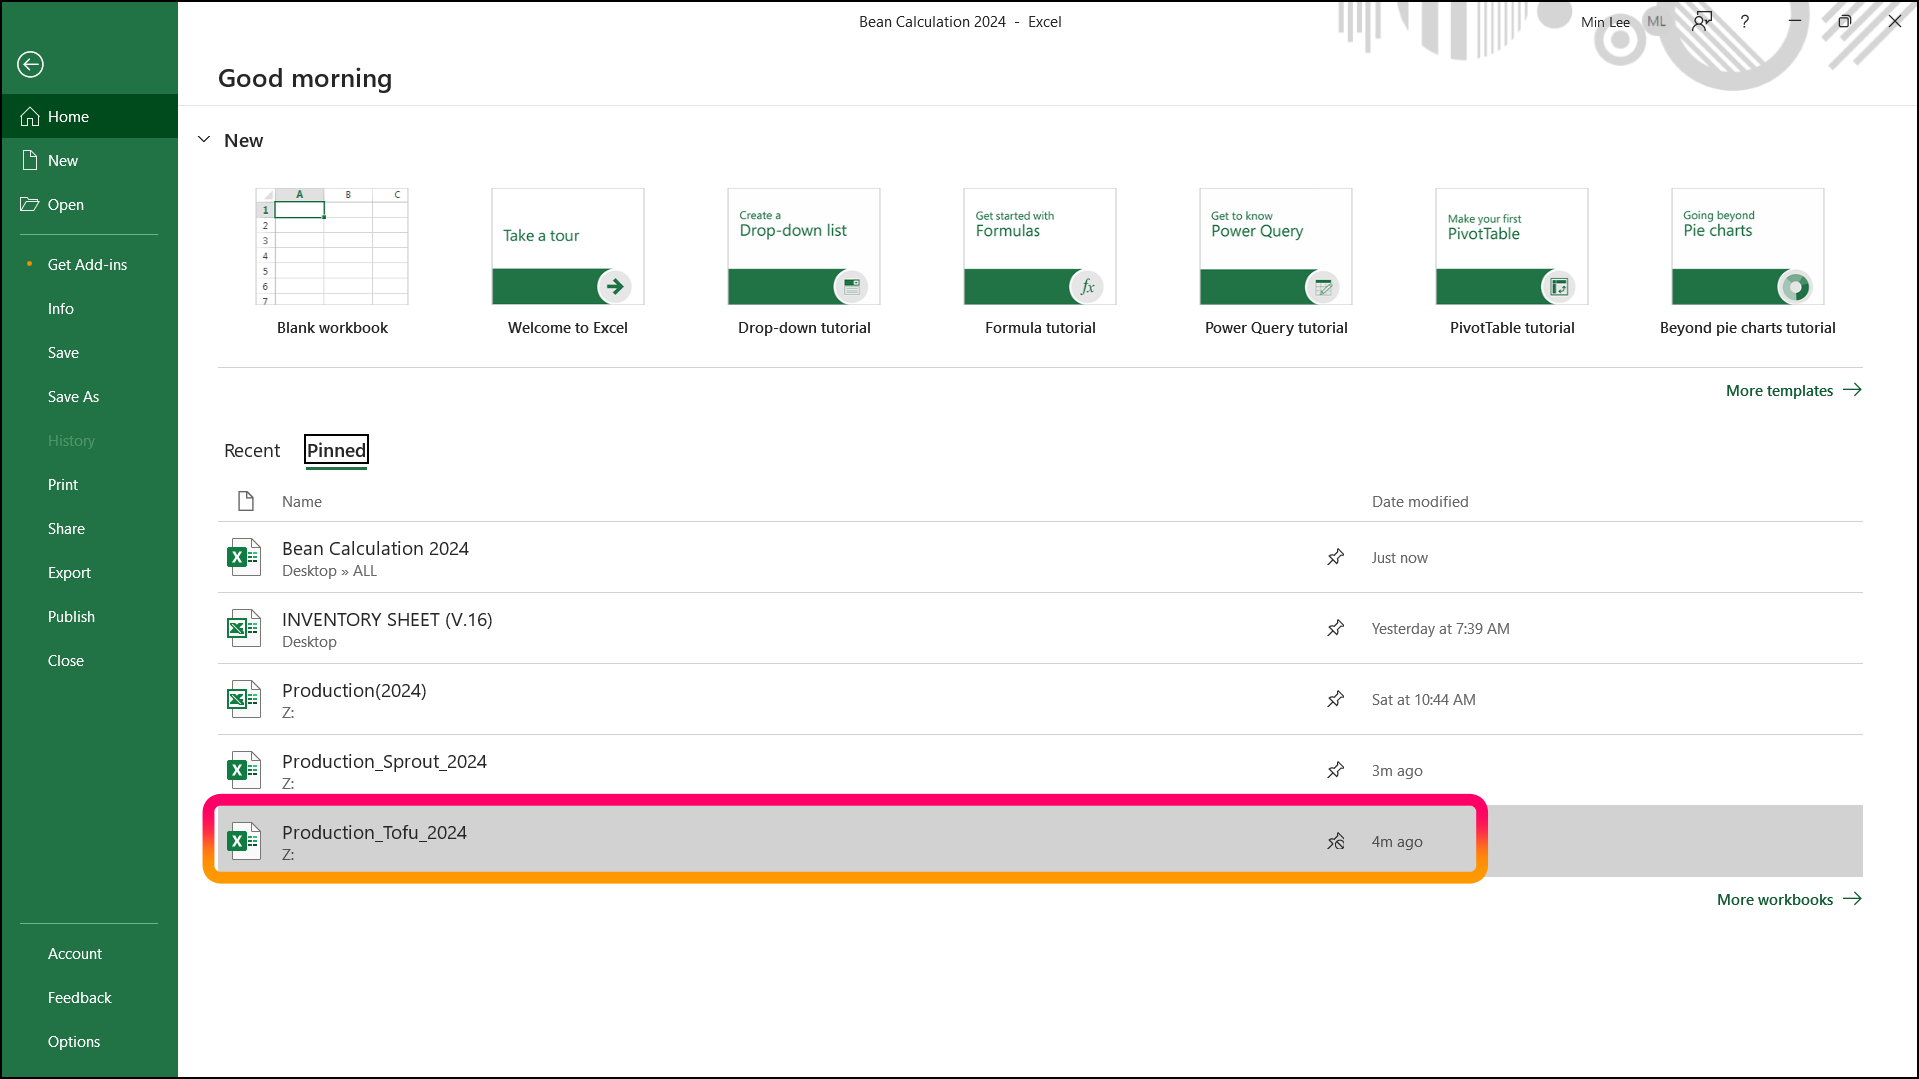Open Production_Sprout_2024 workbook
This screenshot has width=1919, height=1079.
tap(1040, 770)
